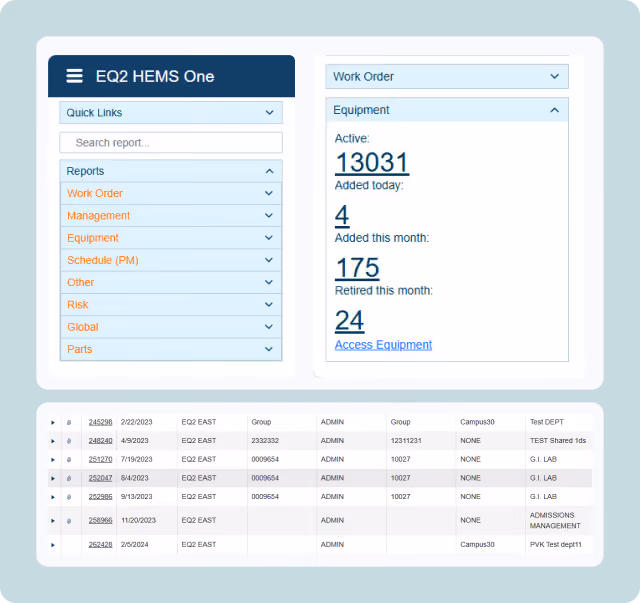The width and height of the screenshot is (640, 603).
Task: Click G.I. LAB in row 252986
Action: coord(543,497)
